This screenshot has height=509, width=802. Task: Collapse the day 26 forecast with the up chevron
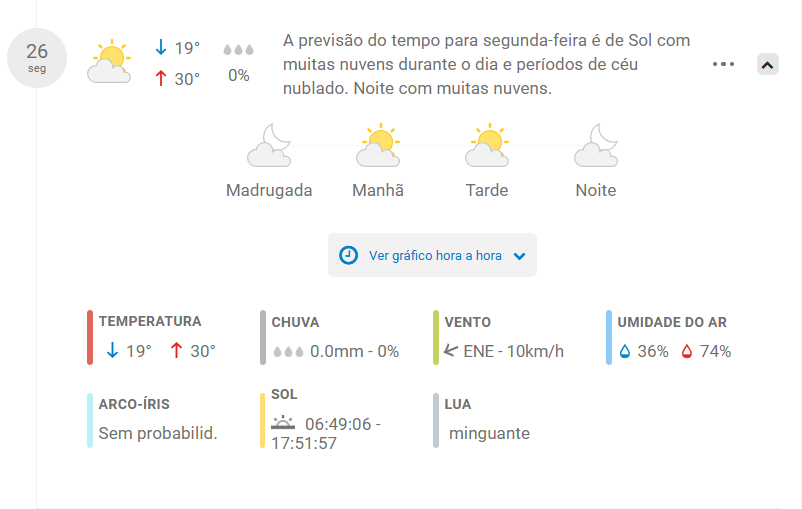coord(767,64)
